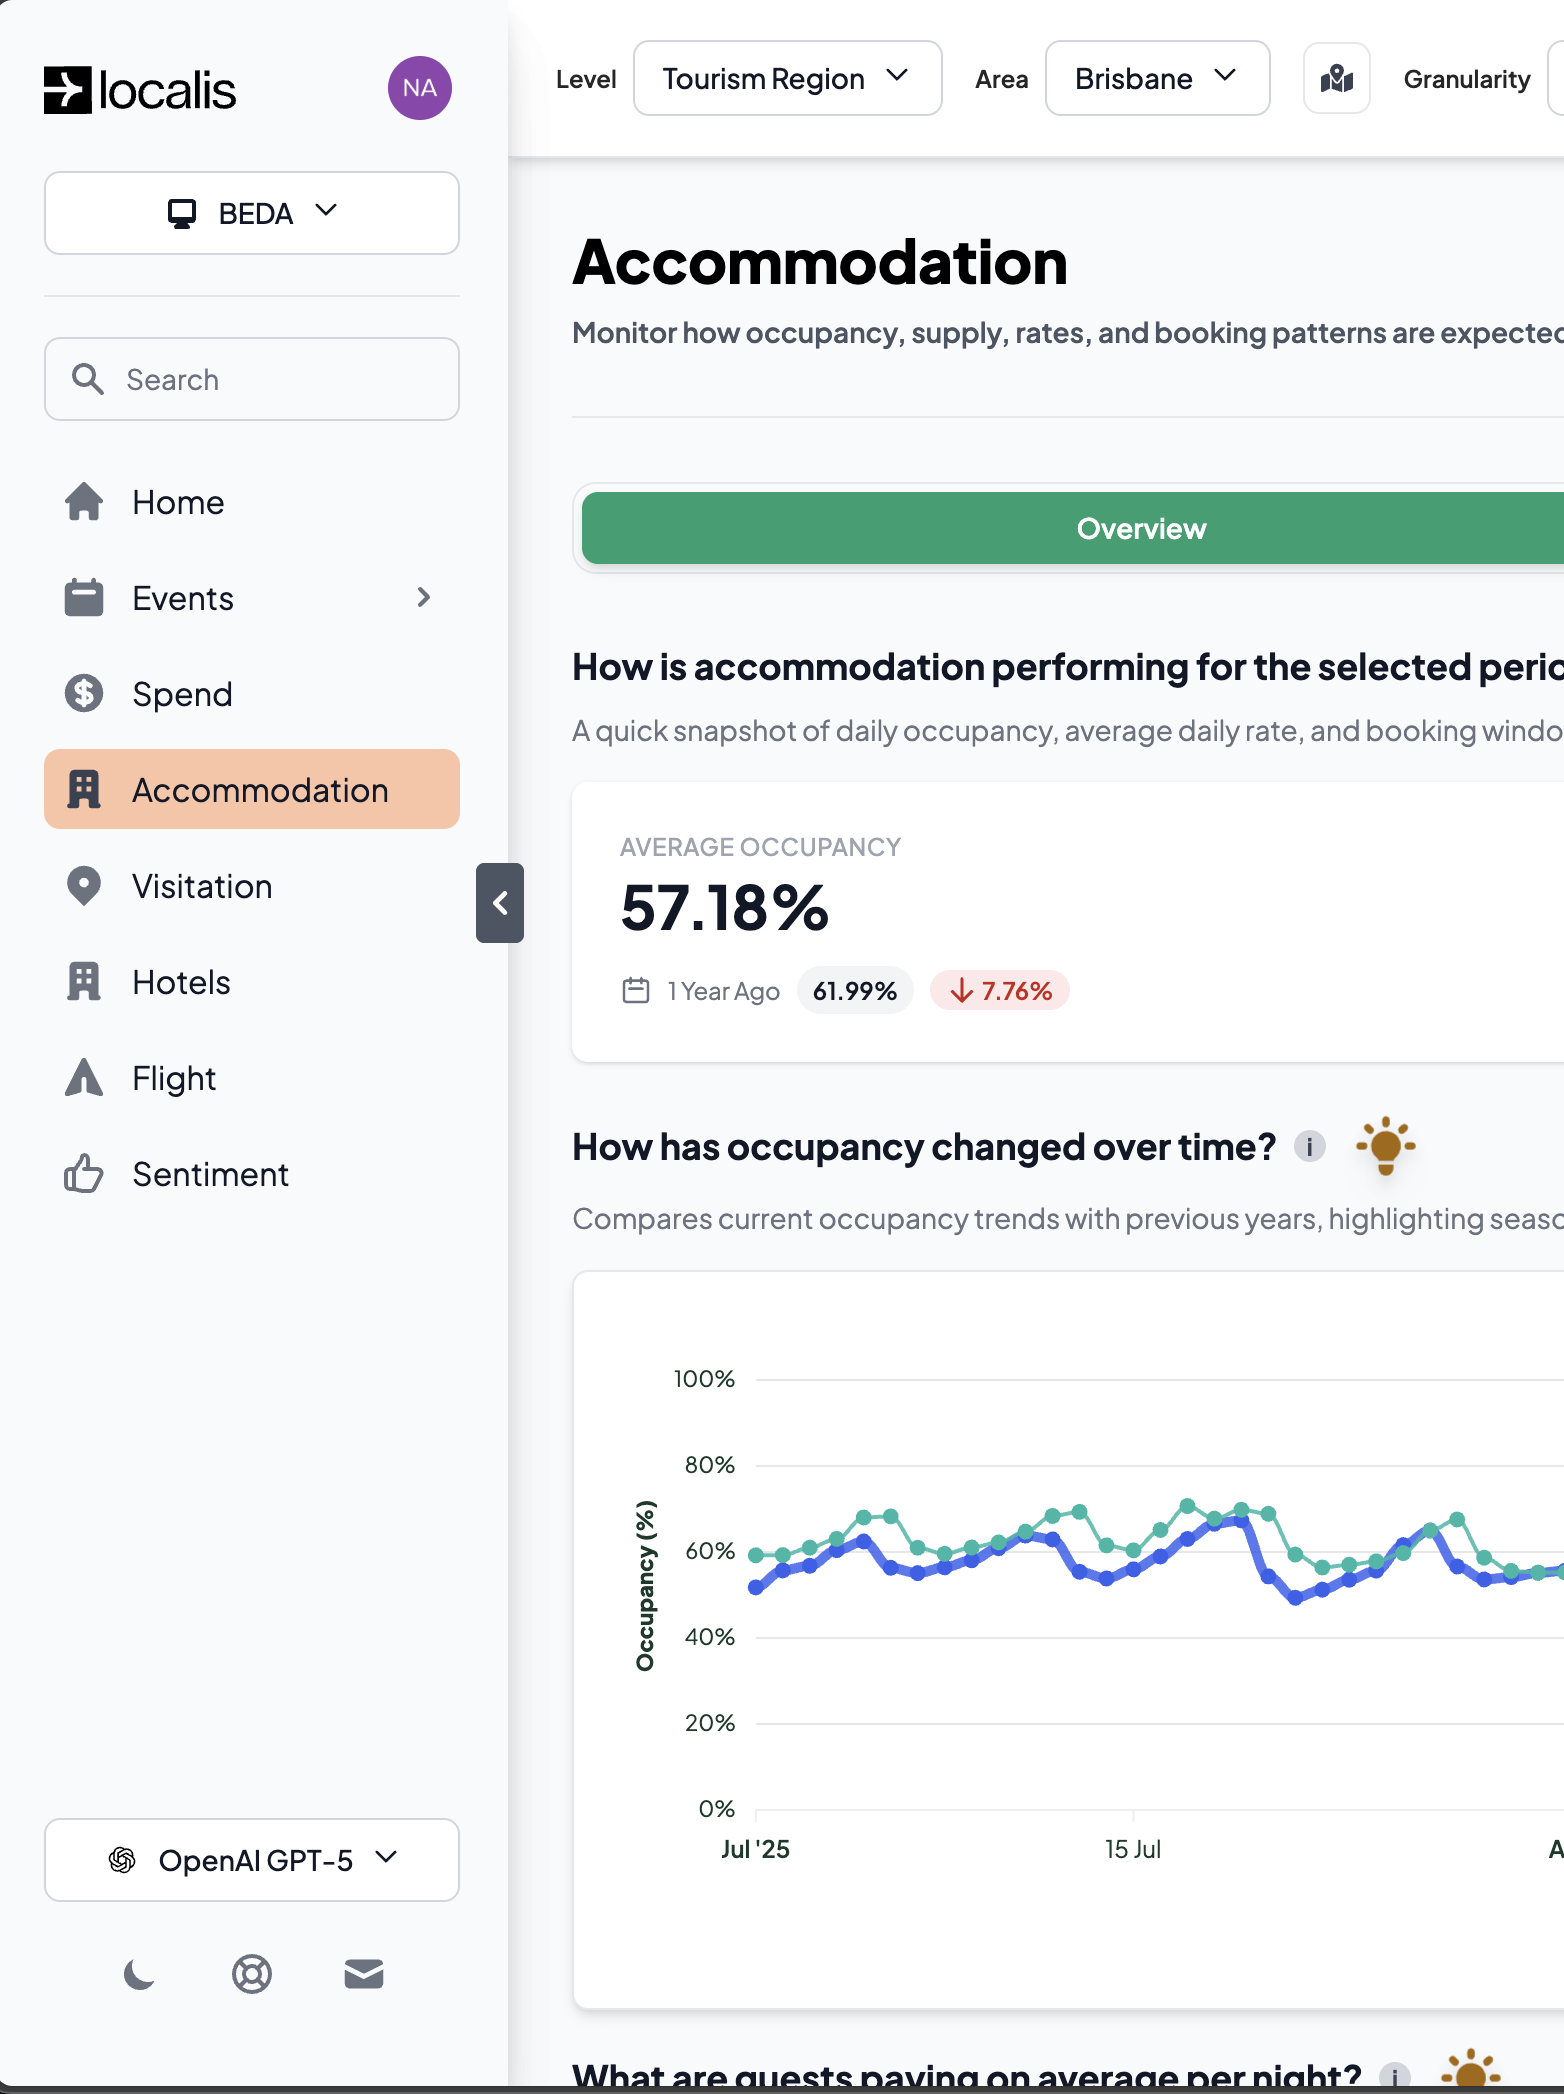The width and height of the screenshot is (1564, 2094).
Task: Click the localis logo
Action: pyautogui.click(x=140, y=90)
